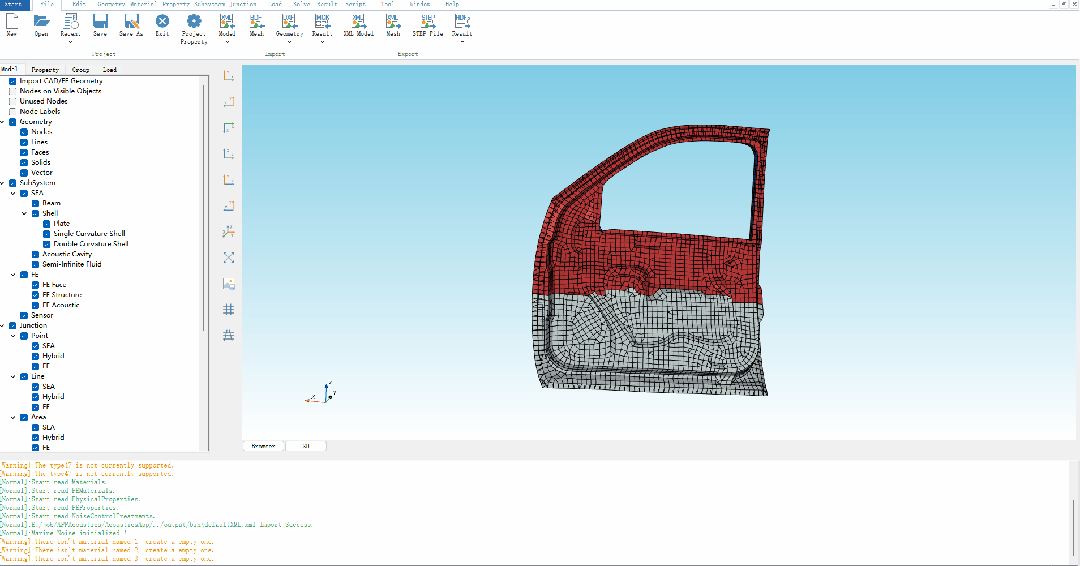1080x566 pixels.
Task: Save the project with the Save icon
Action: pyautogui.click(x=100, y=22)
